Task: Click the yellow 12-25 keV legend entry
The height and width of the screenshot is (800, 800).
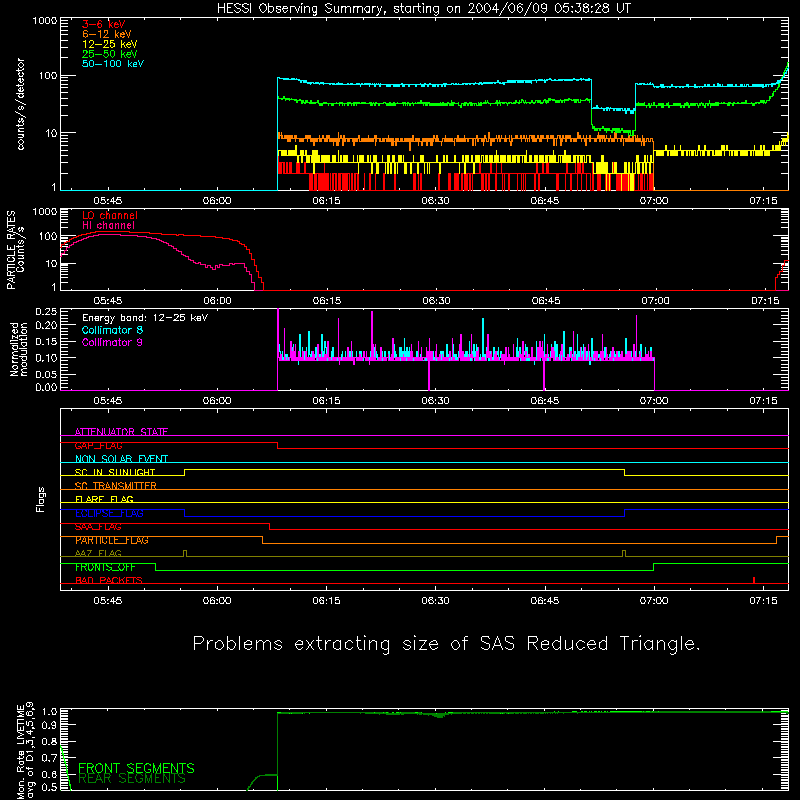Action: click(x=109, y=44)
